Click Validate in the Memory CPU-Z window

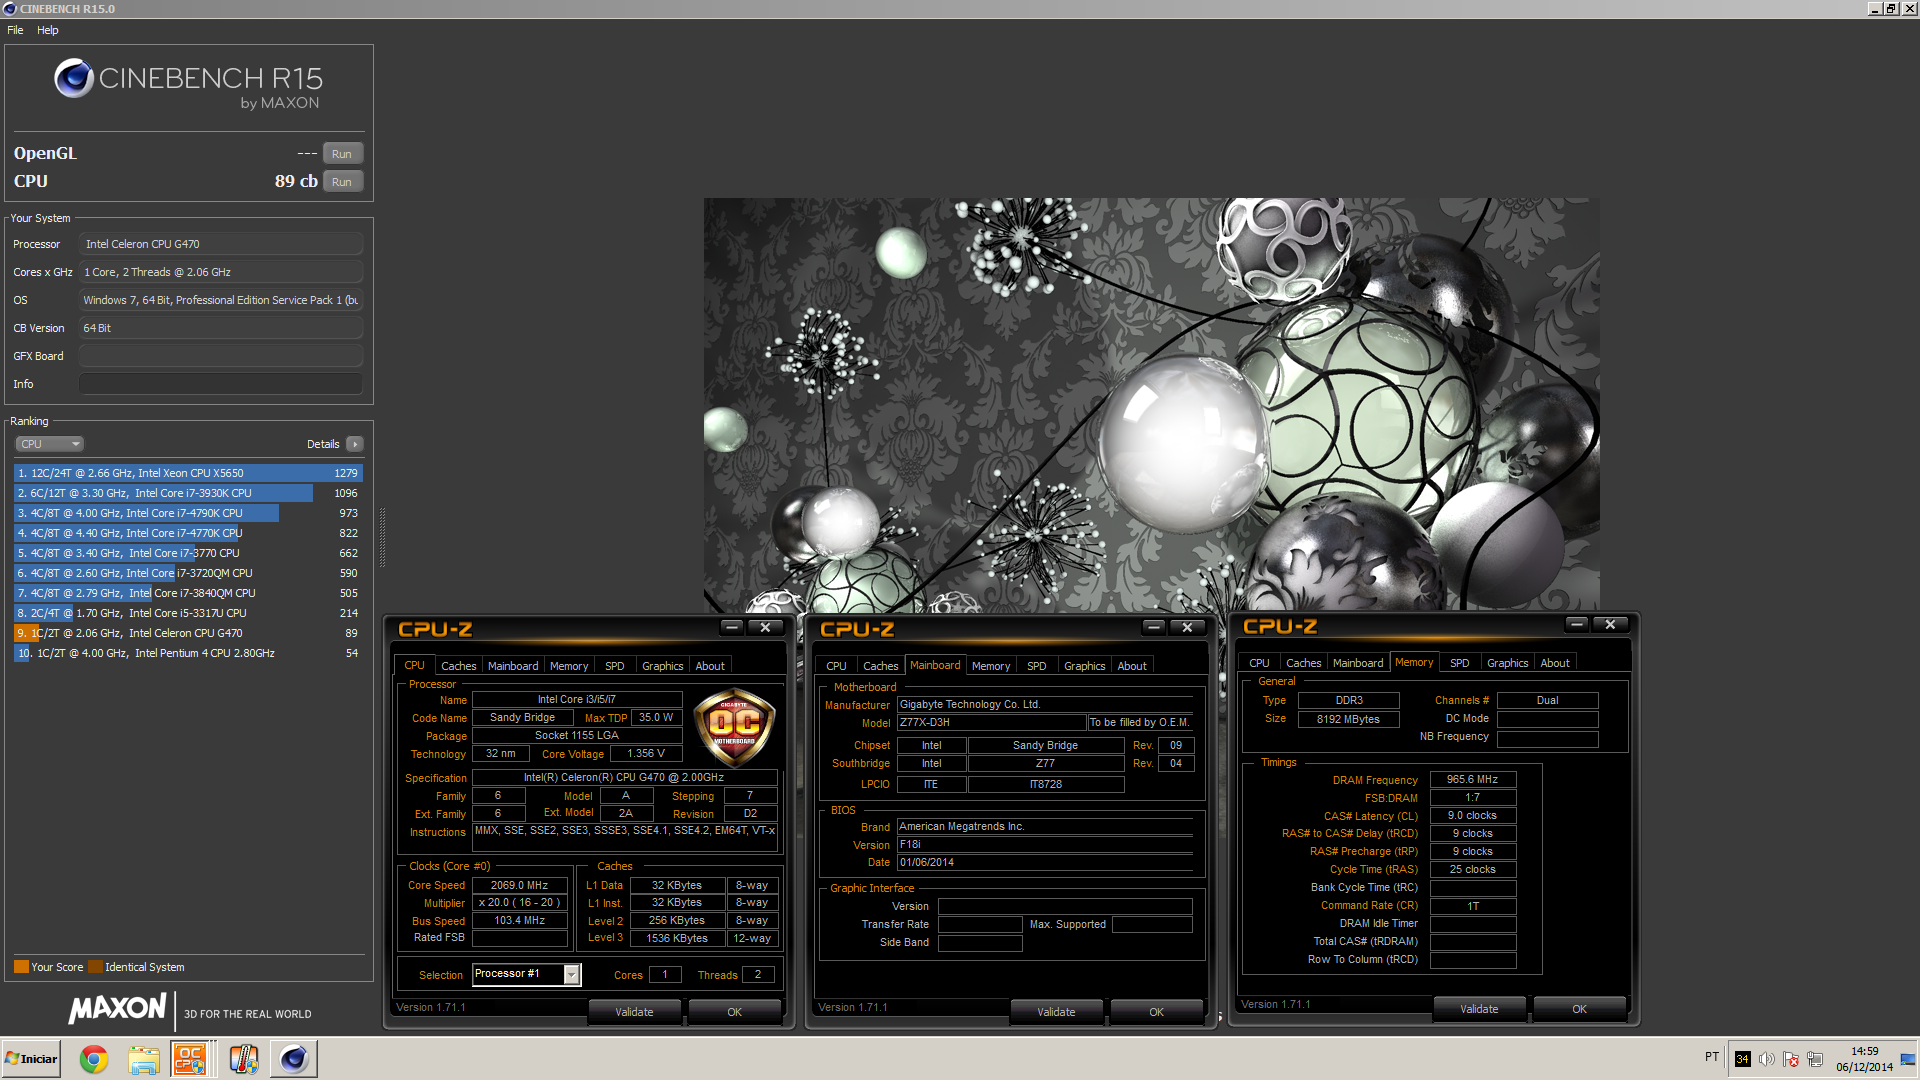pyautogui.click(x=1479, y=1009)
